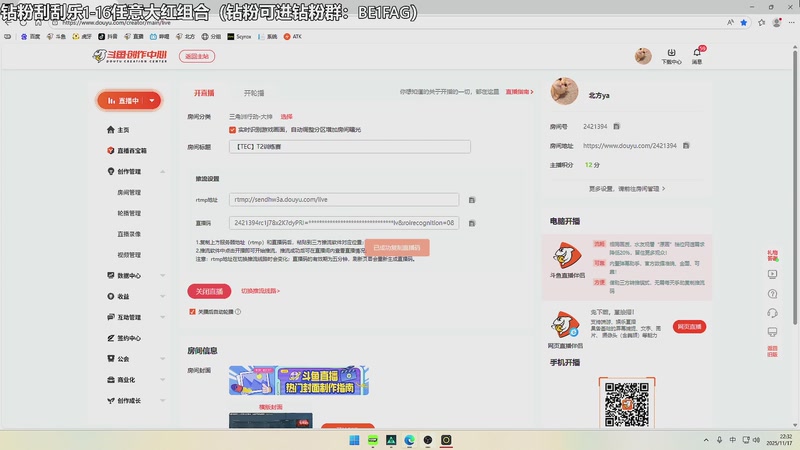800x450 pixels.
Task: Click the 直播码 stream key field
Action: pos(344,223)
